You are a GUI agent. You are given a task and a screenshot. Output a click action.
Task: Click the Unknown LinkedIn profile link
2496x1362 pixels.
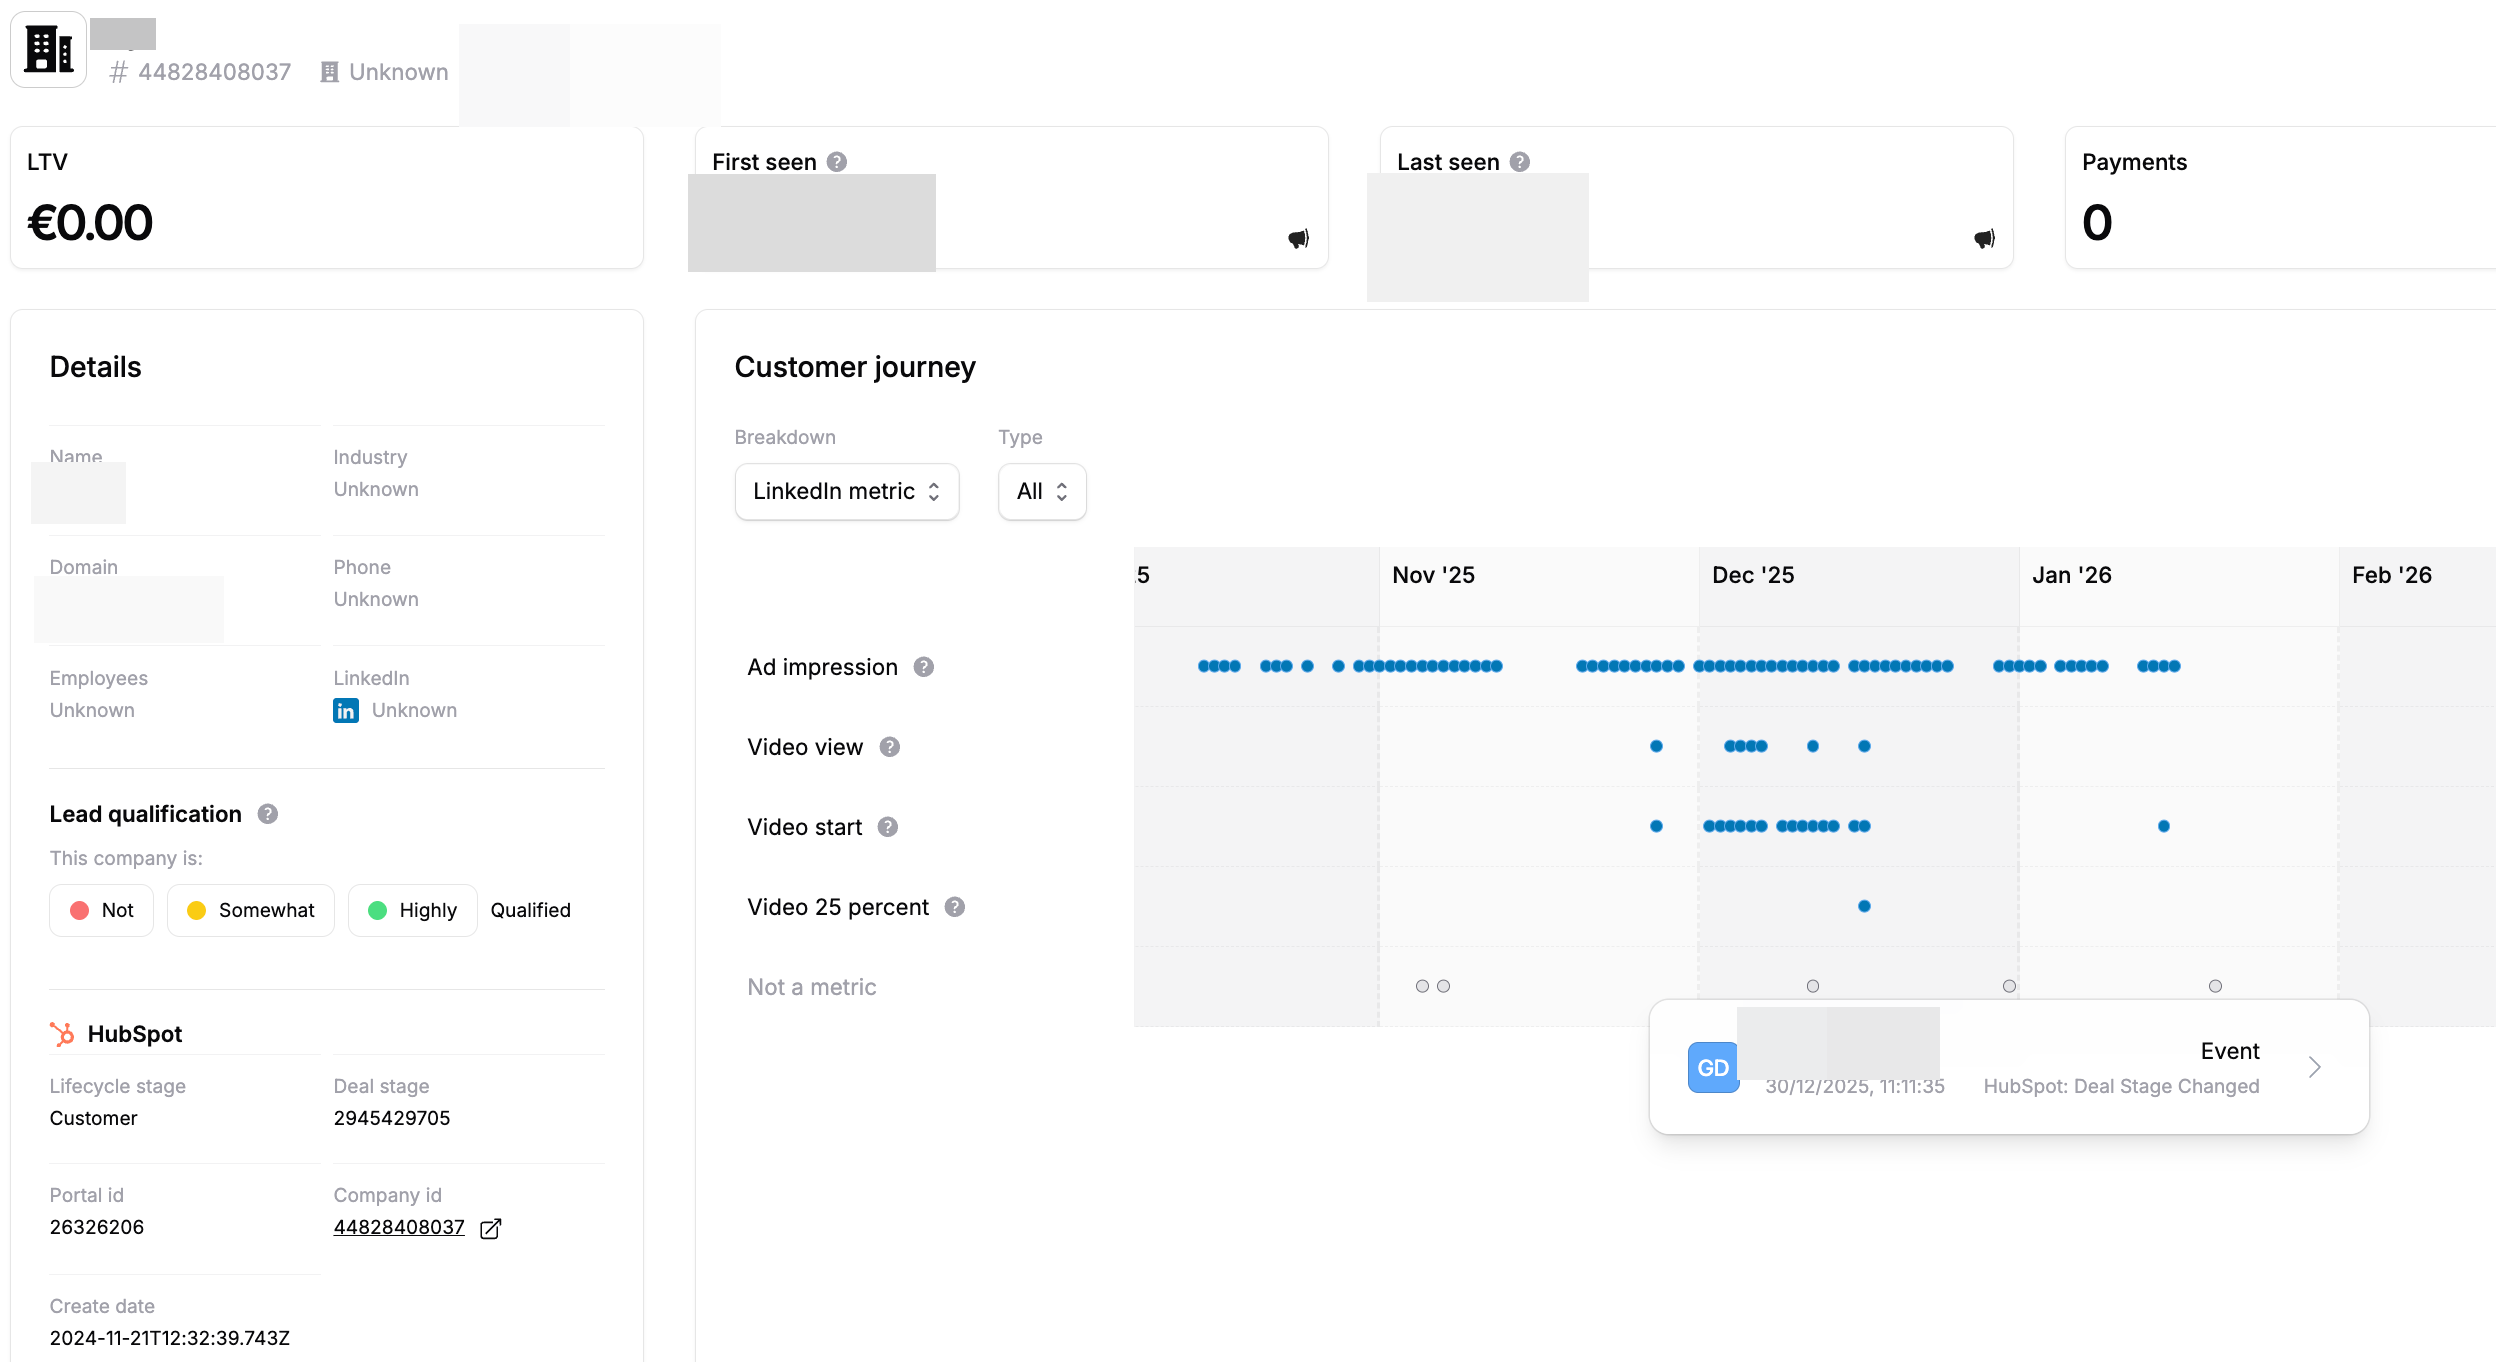[414, 710]
